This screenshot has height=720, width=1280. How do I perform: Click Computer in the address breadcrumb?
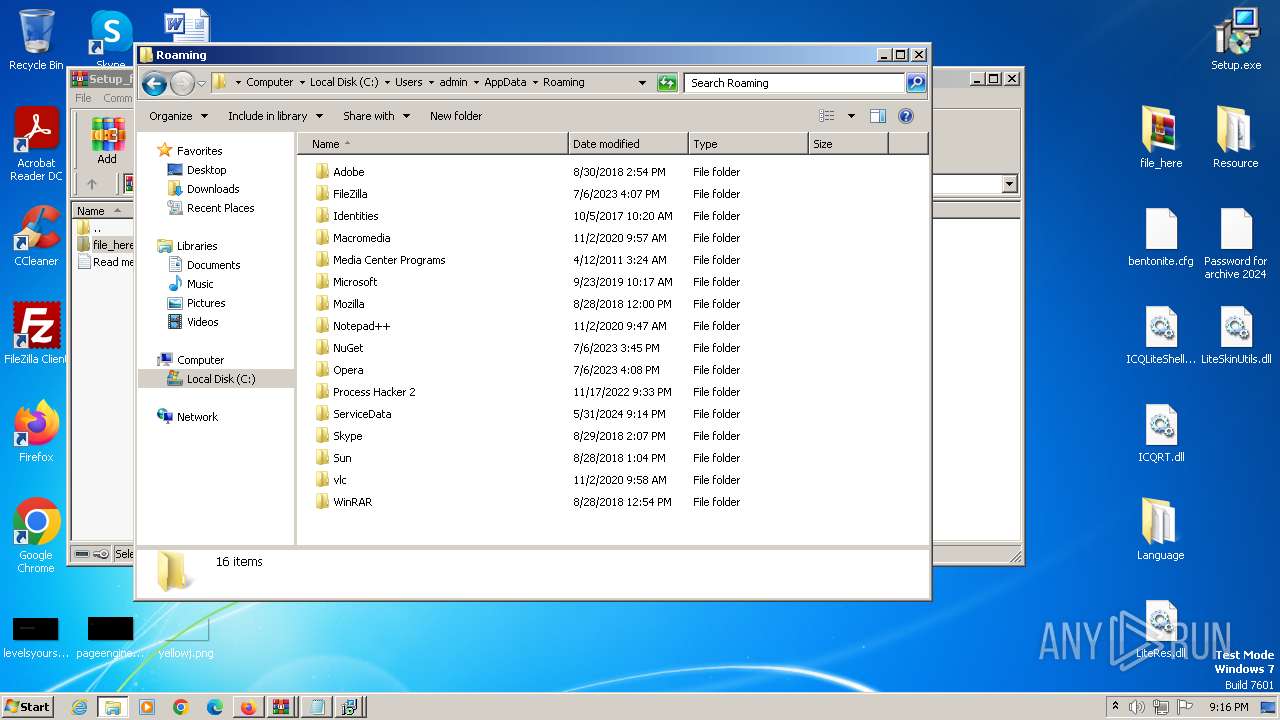point(270,83)
